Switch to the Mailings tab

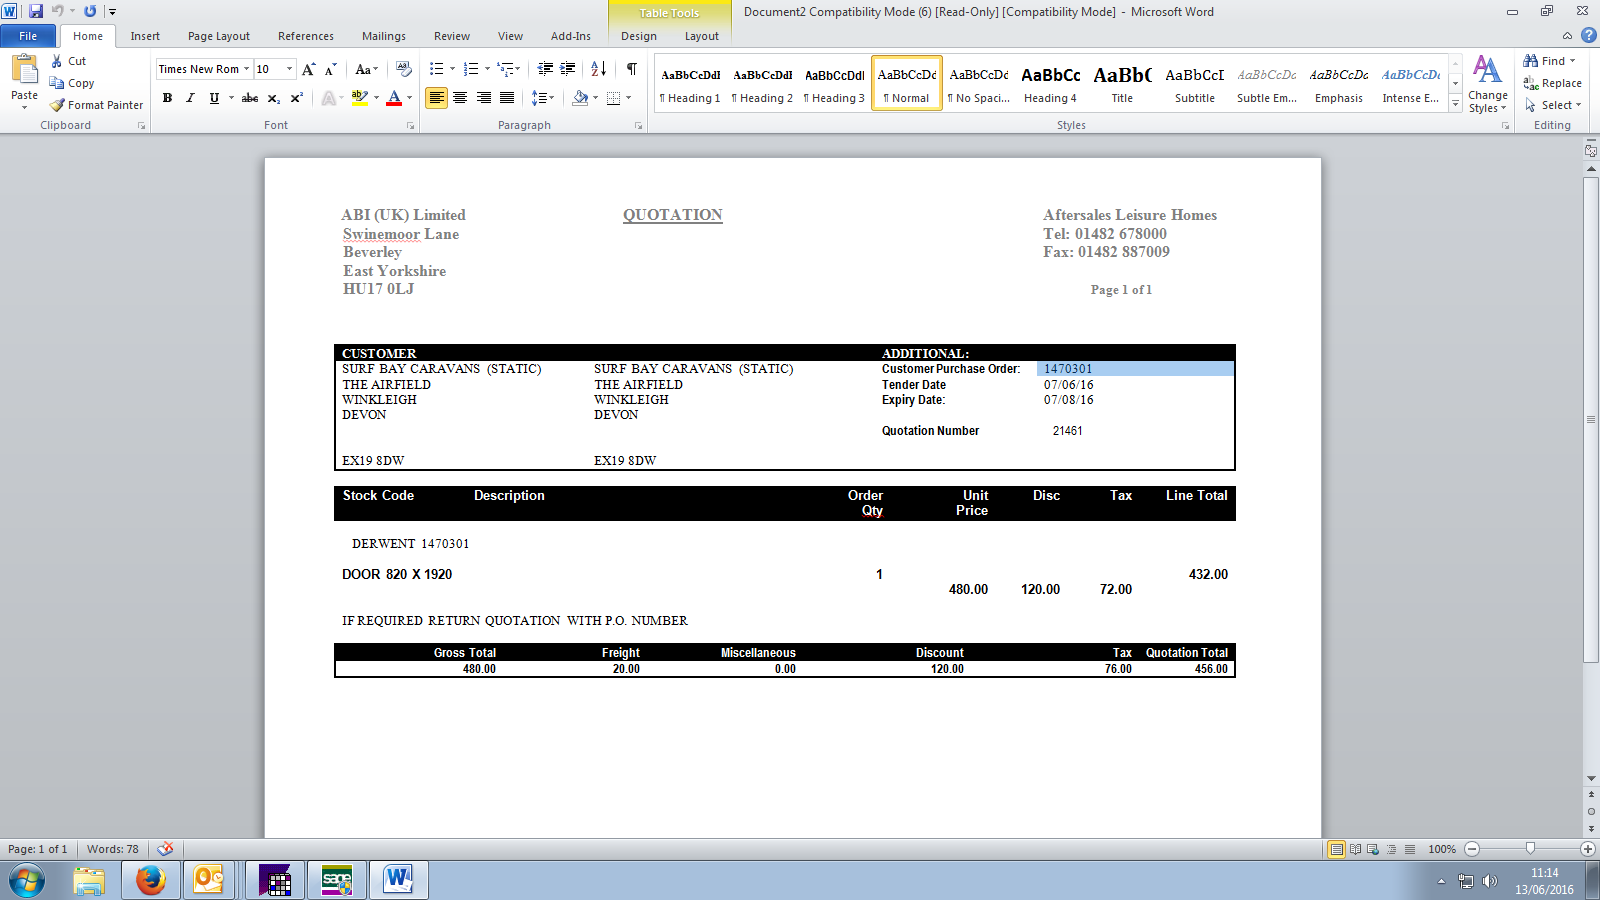click(384, 36)
